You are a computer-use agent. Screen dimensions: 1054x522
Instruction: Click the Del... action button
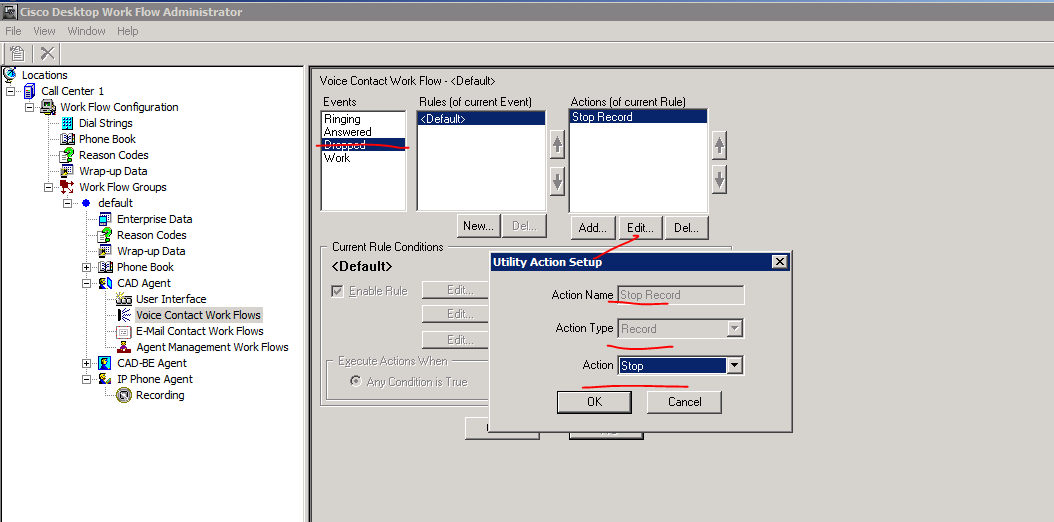pyautogui.click(x=686, y=228)
